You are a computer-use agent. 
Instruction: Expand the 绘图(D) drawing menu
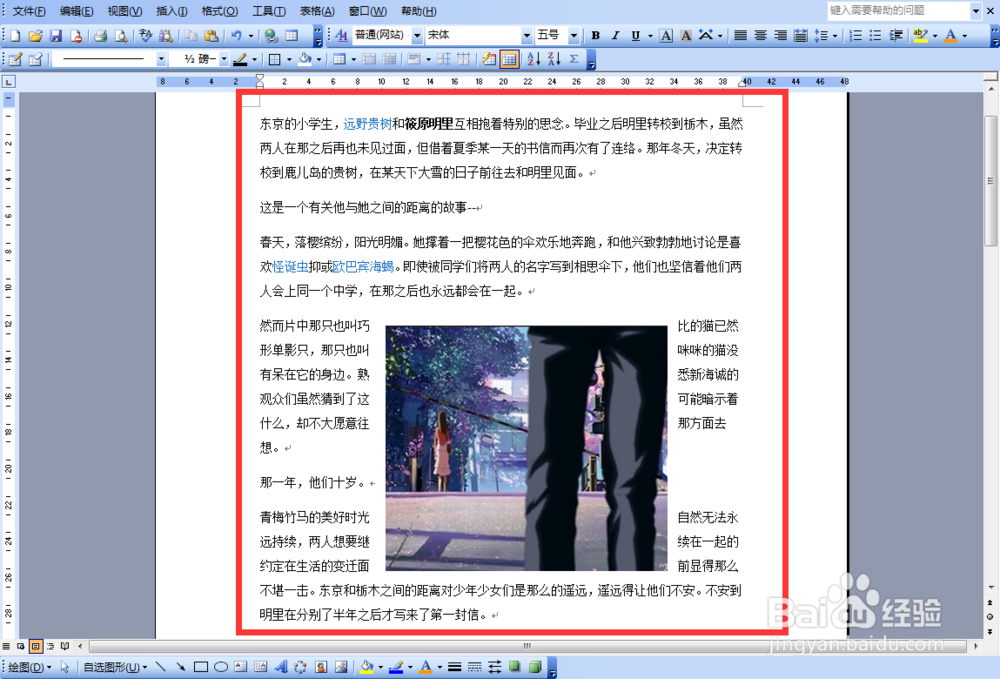[30, 668]
